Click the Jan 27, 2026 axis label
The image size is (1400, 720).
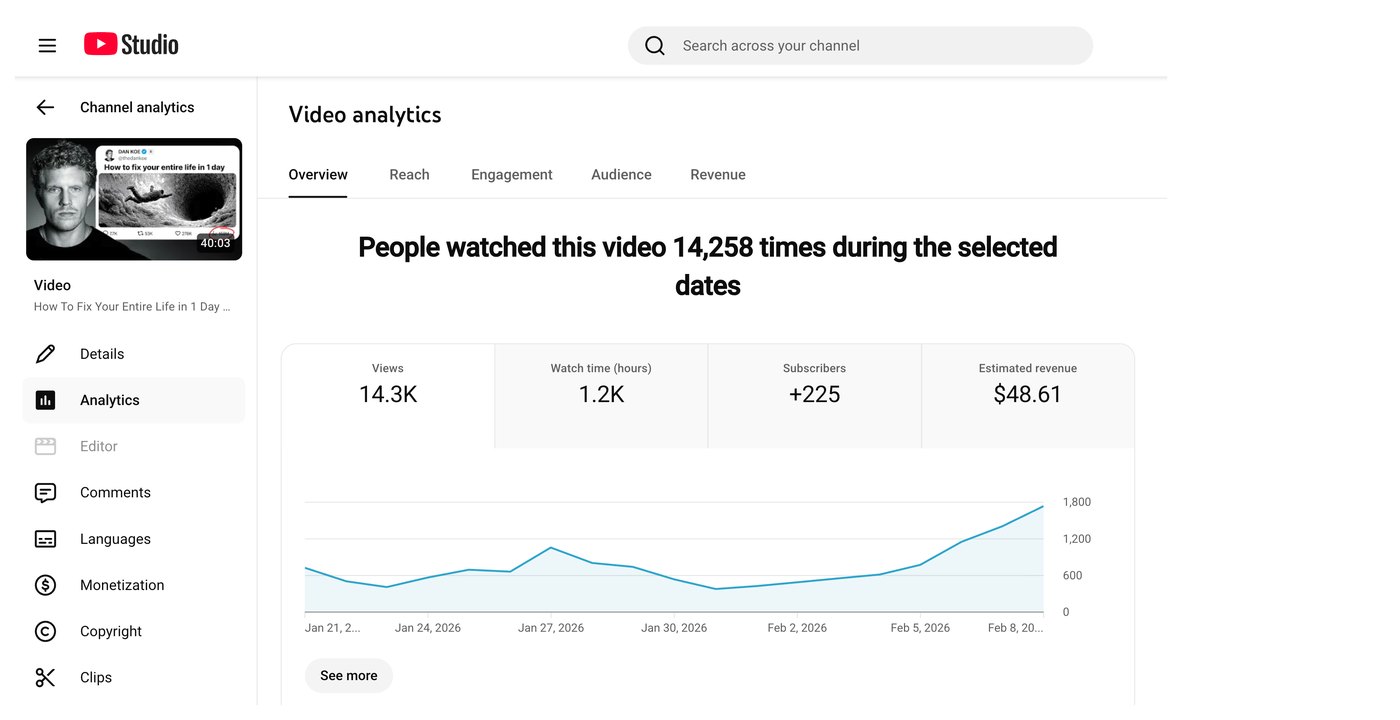pyautogui.click(x=551, y=628)
